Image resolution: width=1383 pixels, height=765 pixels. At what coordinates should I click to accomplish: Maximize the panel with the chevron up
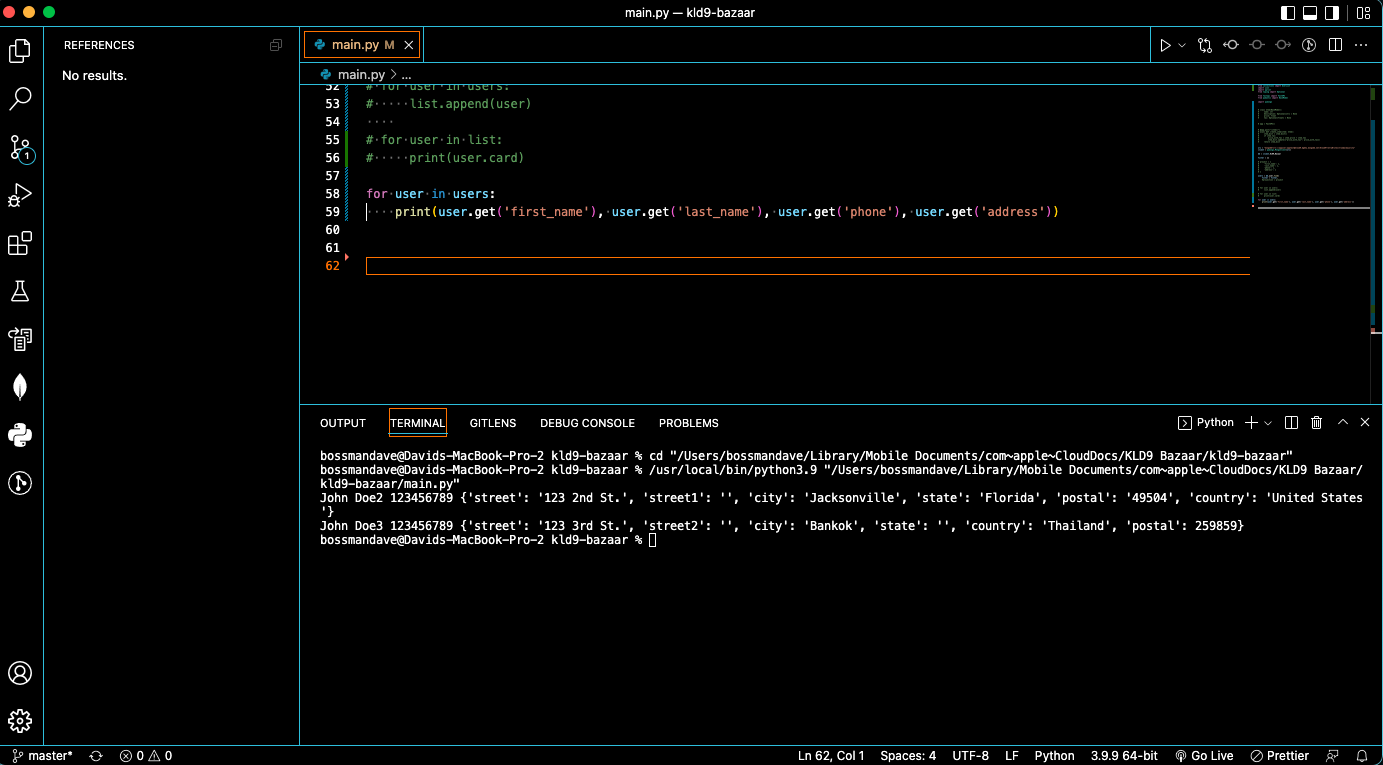pos(1343,423)
